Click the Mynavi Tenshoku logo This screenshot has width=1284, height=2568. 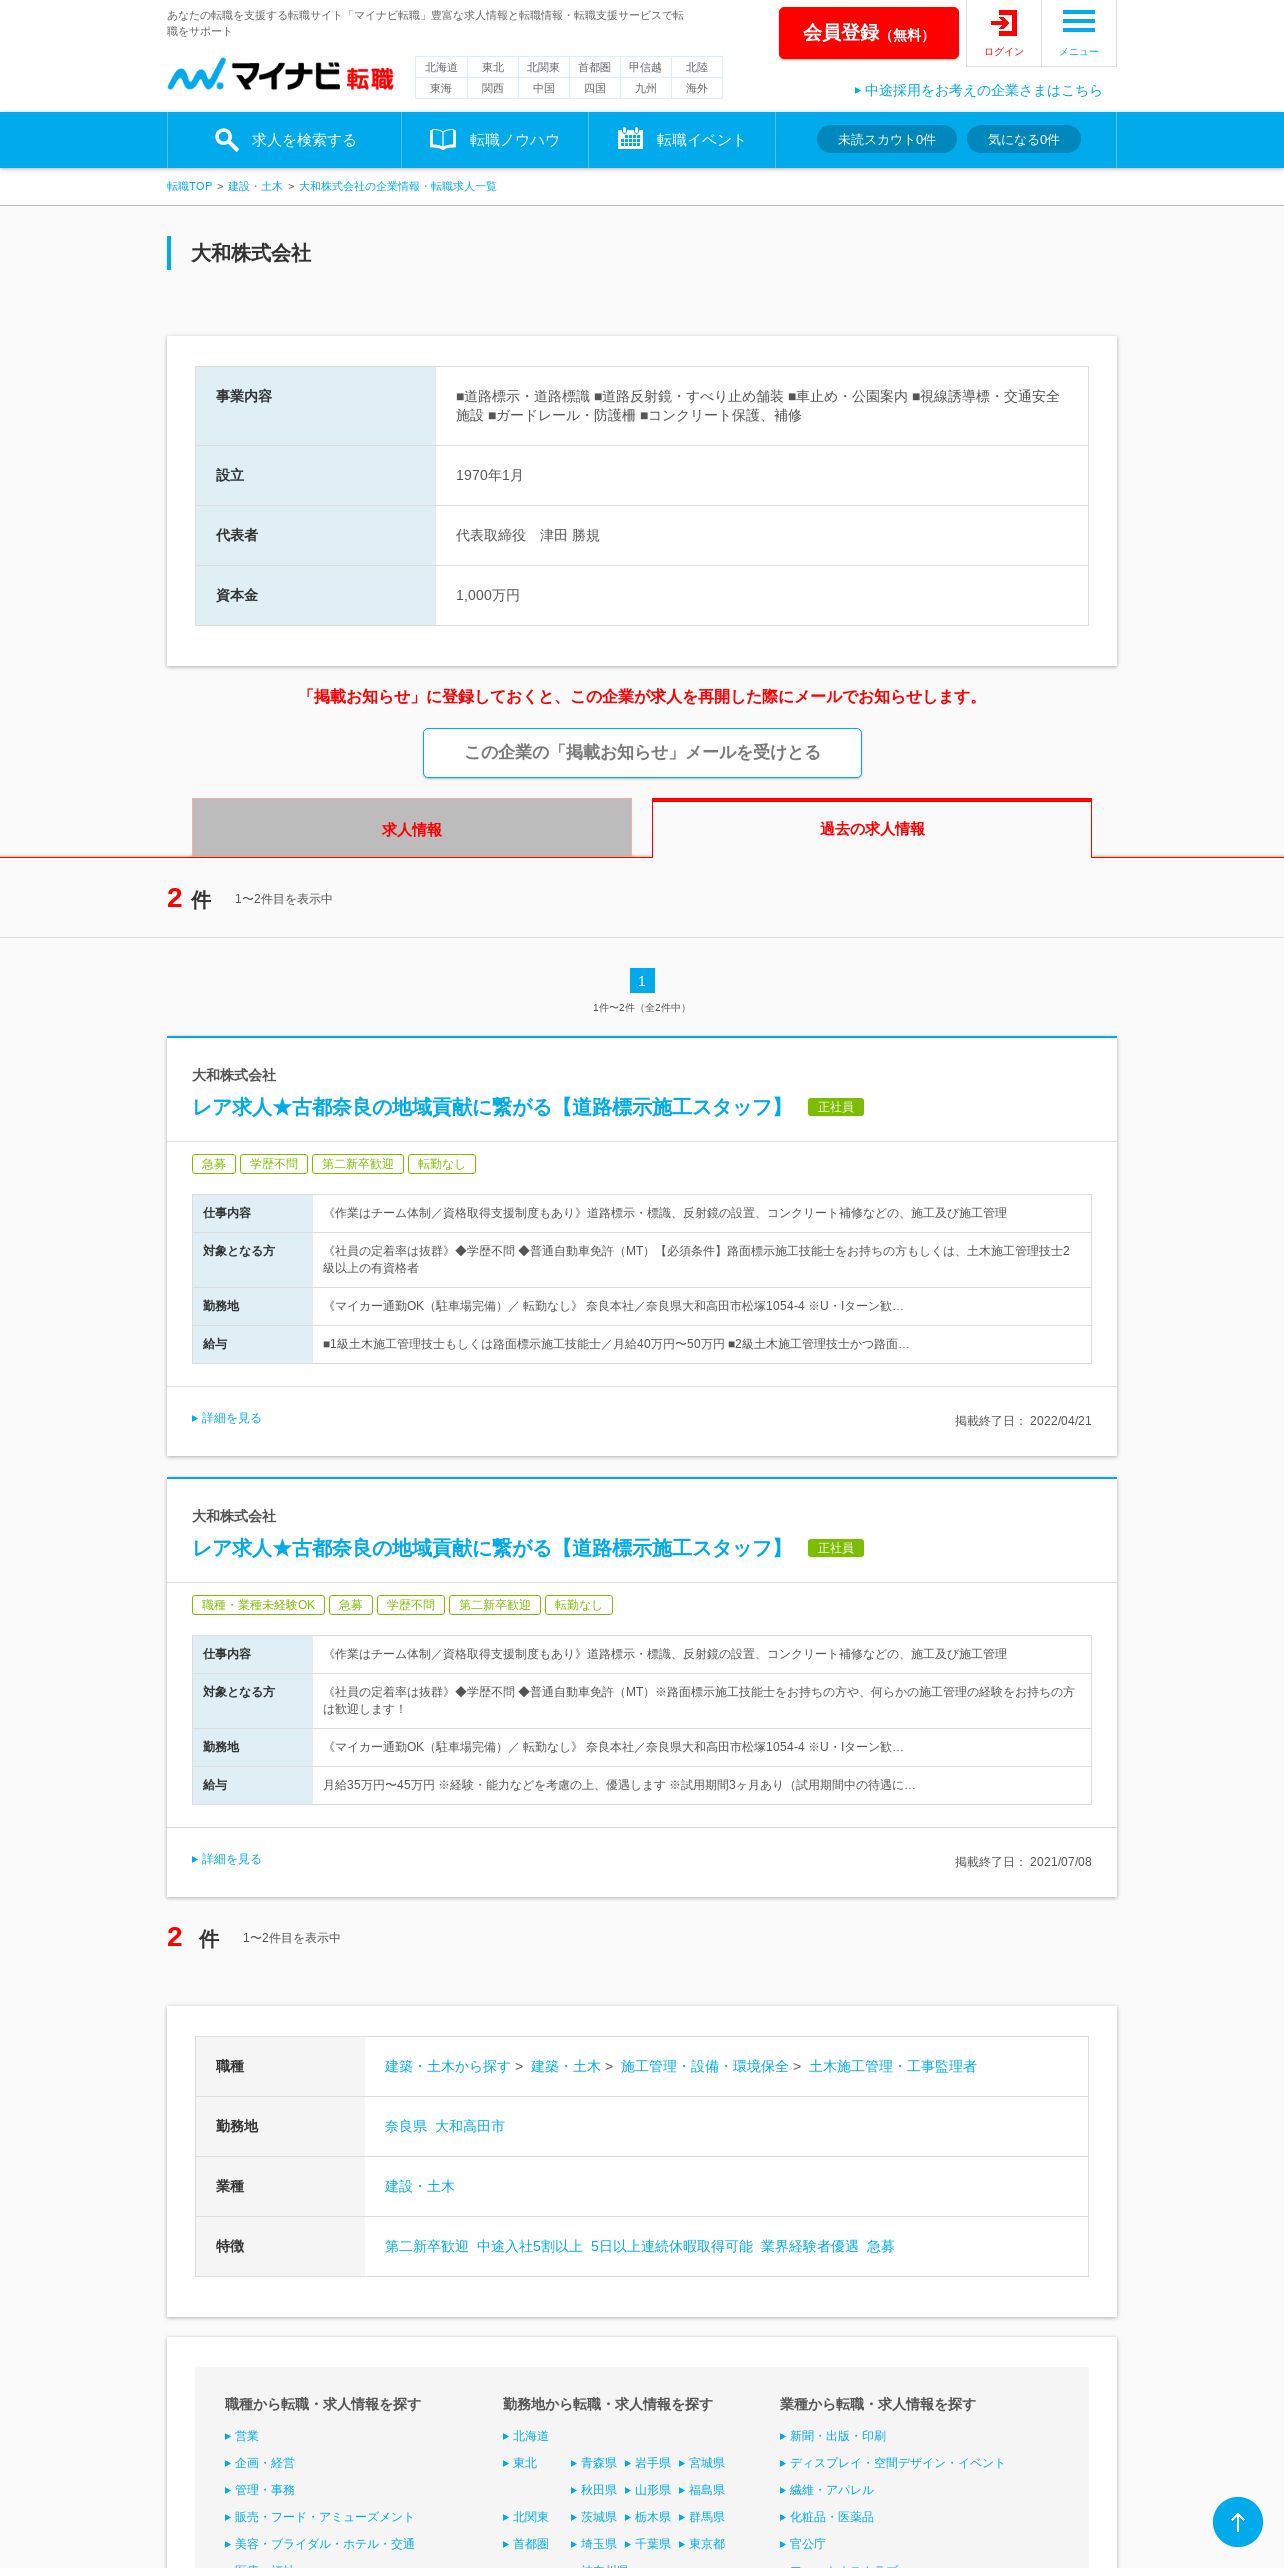pos(280,75)
